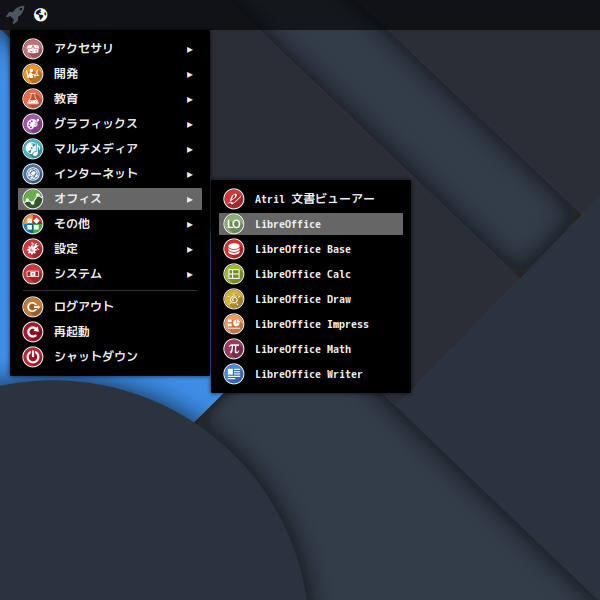This screenshot has height=600, width=600.
Task: Open the インターネット menu entry
Action: (110, 174)
